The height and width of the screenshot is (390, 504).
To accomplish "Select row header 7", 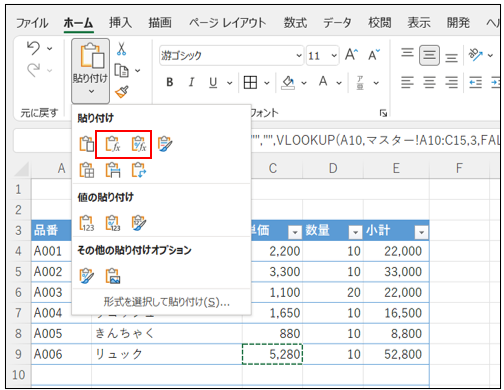I will [x=18, y=313].
